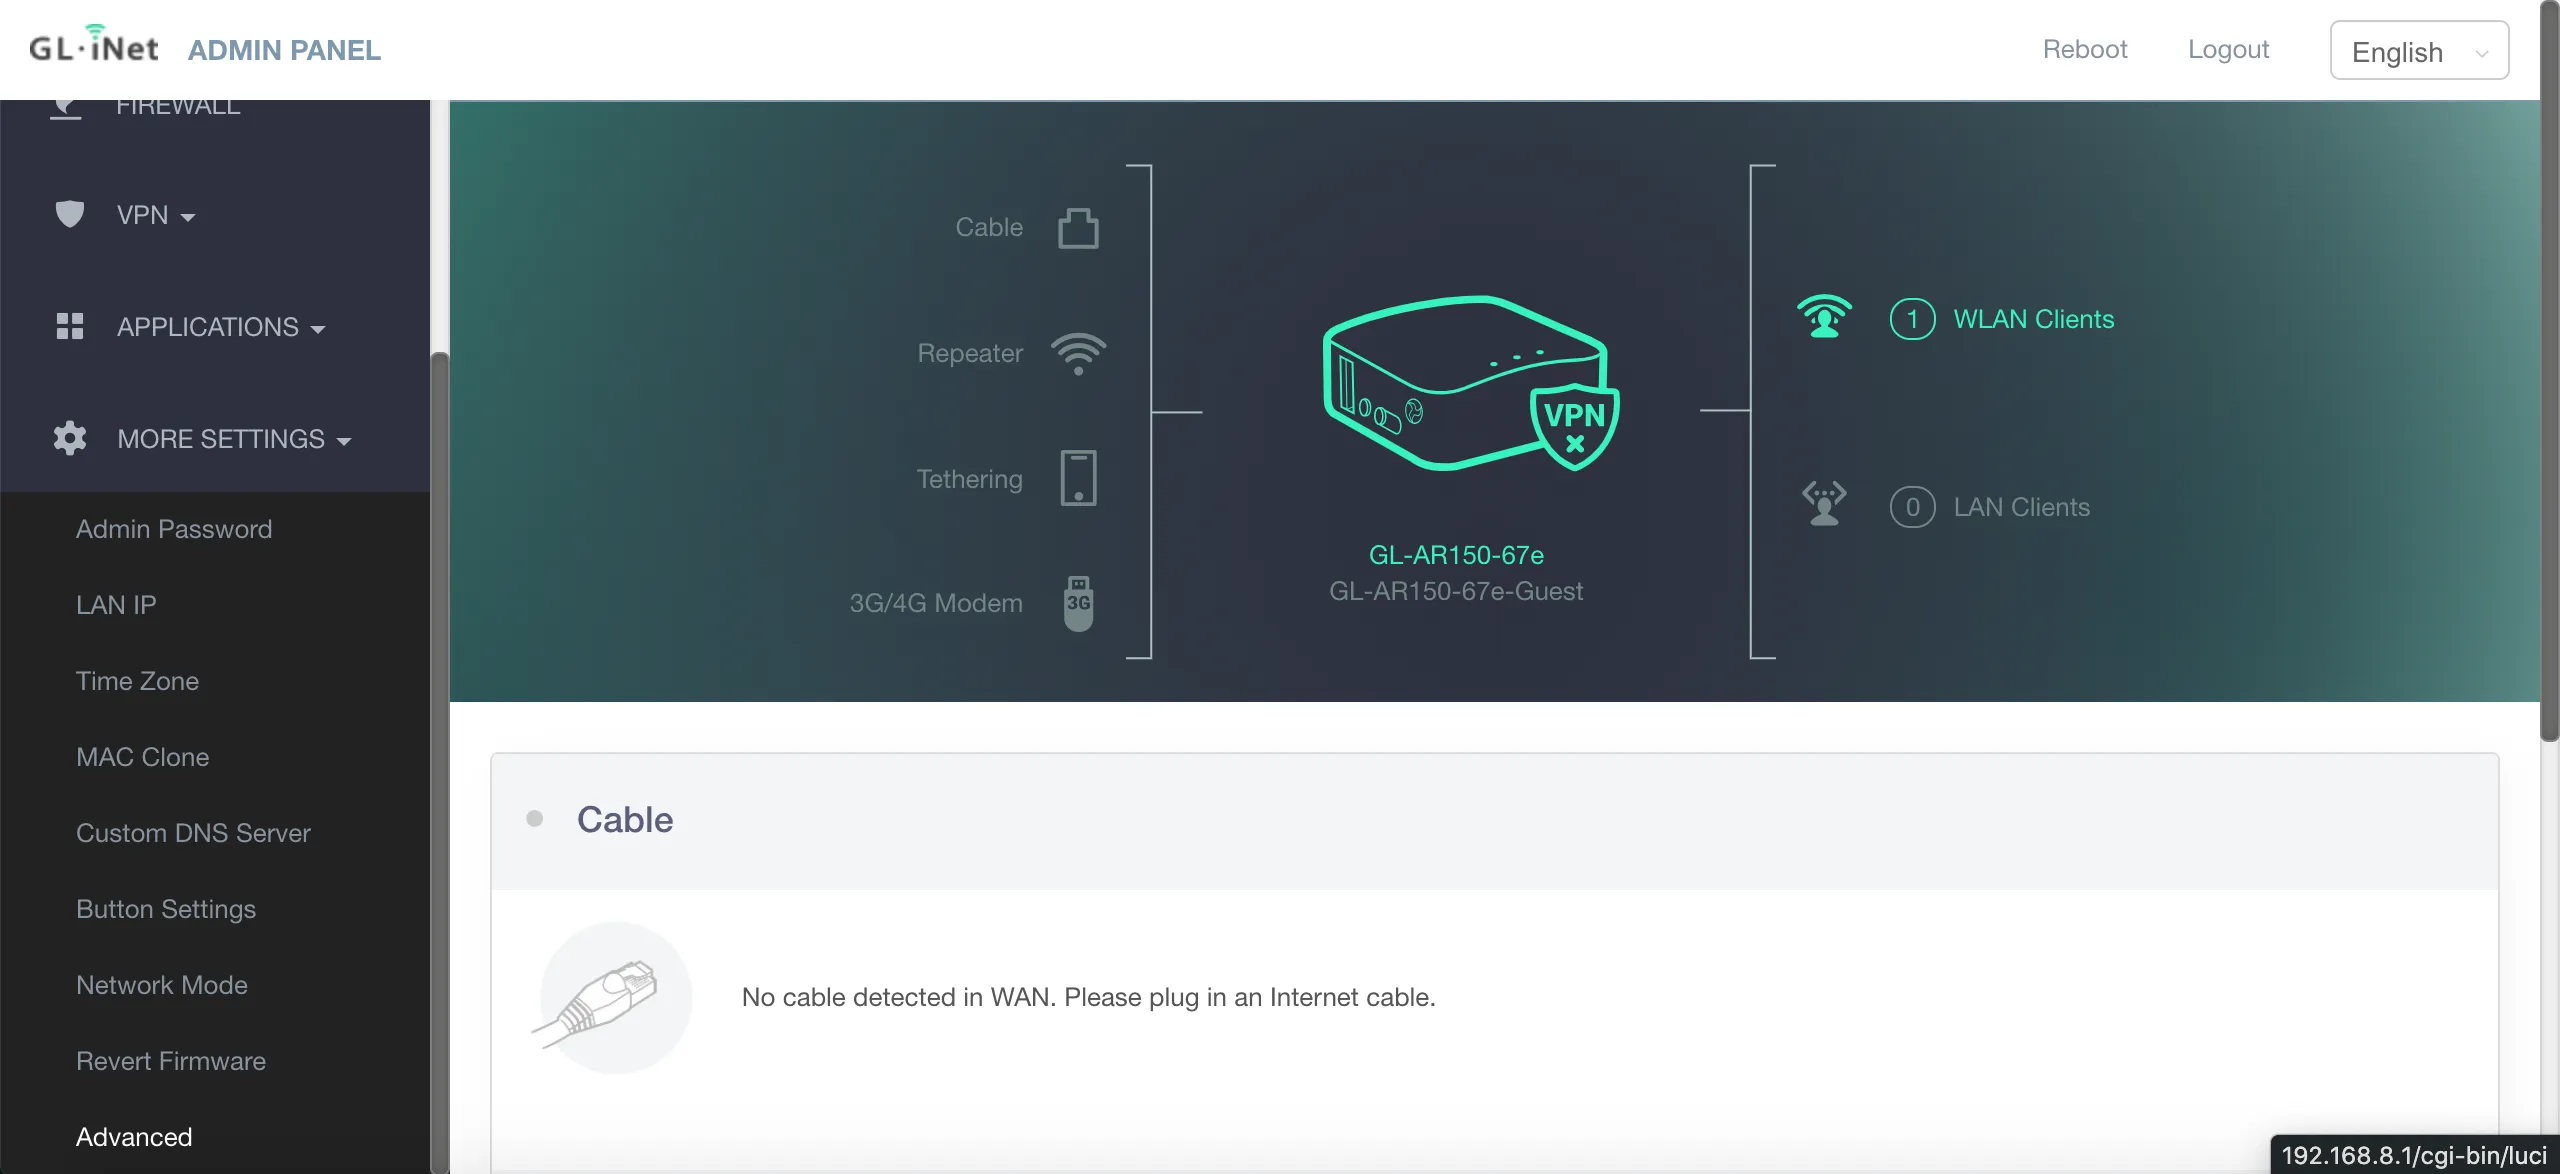Open Time Zone settings
Image resolution: width=2560 pixels, height=1174 pixels.
tap(137, 681)
